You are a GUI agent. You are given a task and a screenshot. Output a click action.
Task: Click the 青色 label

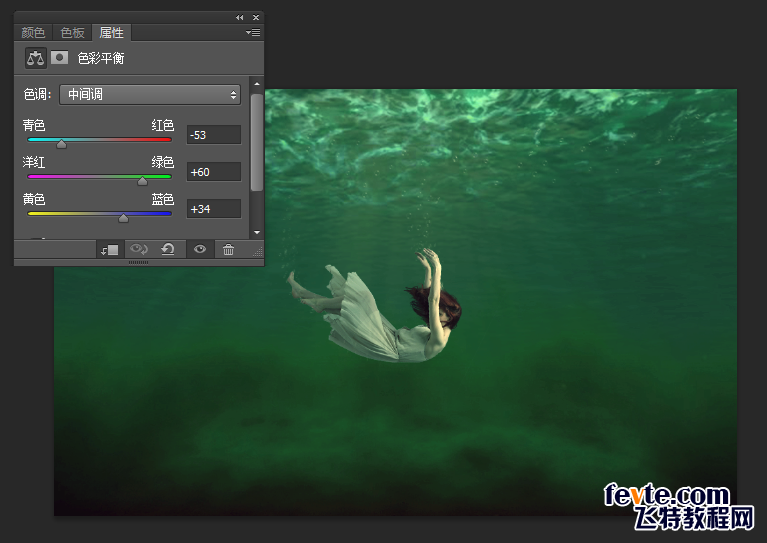(x=34, y=125)
